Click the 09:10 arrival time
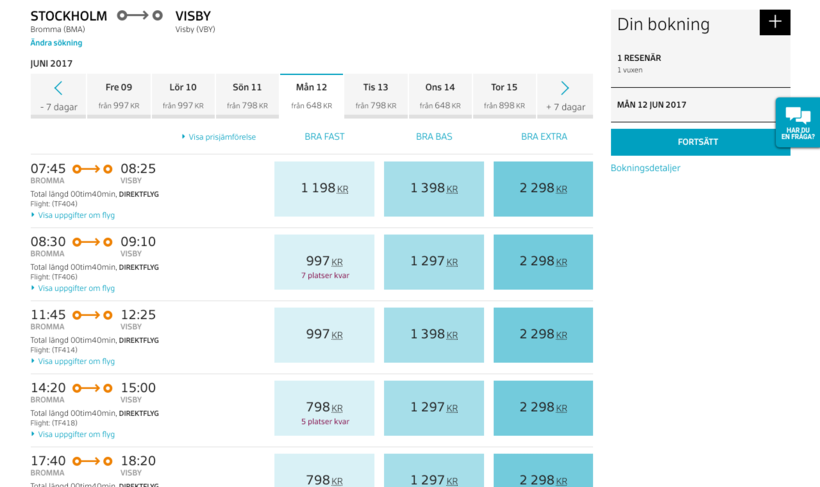This screenshot has height=487, width=820. tap(138, 242)
